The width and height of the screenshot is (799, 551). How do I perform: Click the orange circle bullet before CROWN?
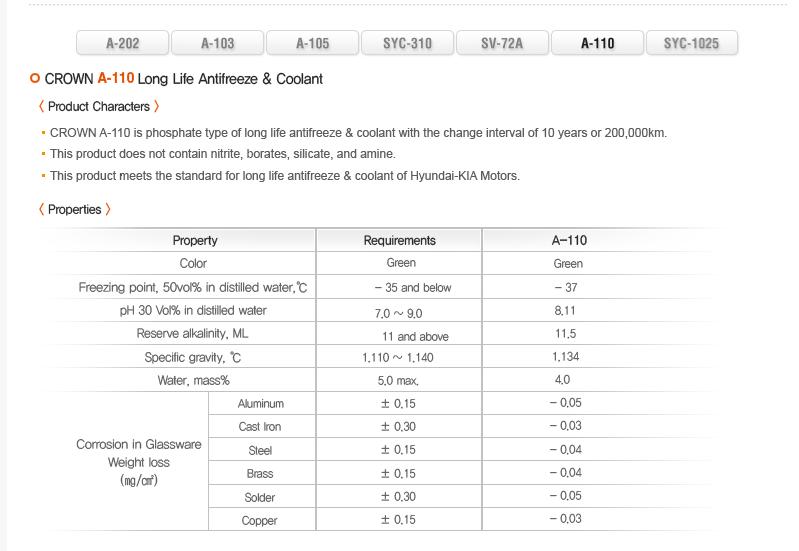click(35, 78)
